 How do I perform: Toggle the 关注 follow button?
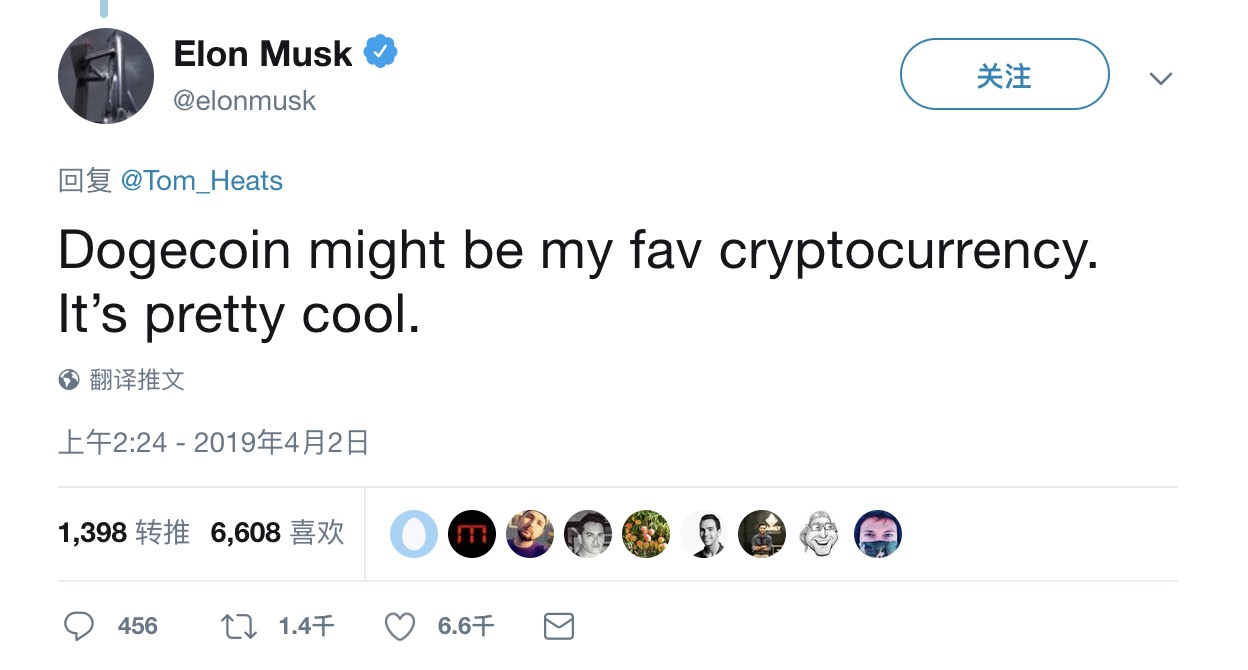click(1004, 74)
